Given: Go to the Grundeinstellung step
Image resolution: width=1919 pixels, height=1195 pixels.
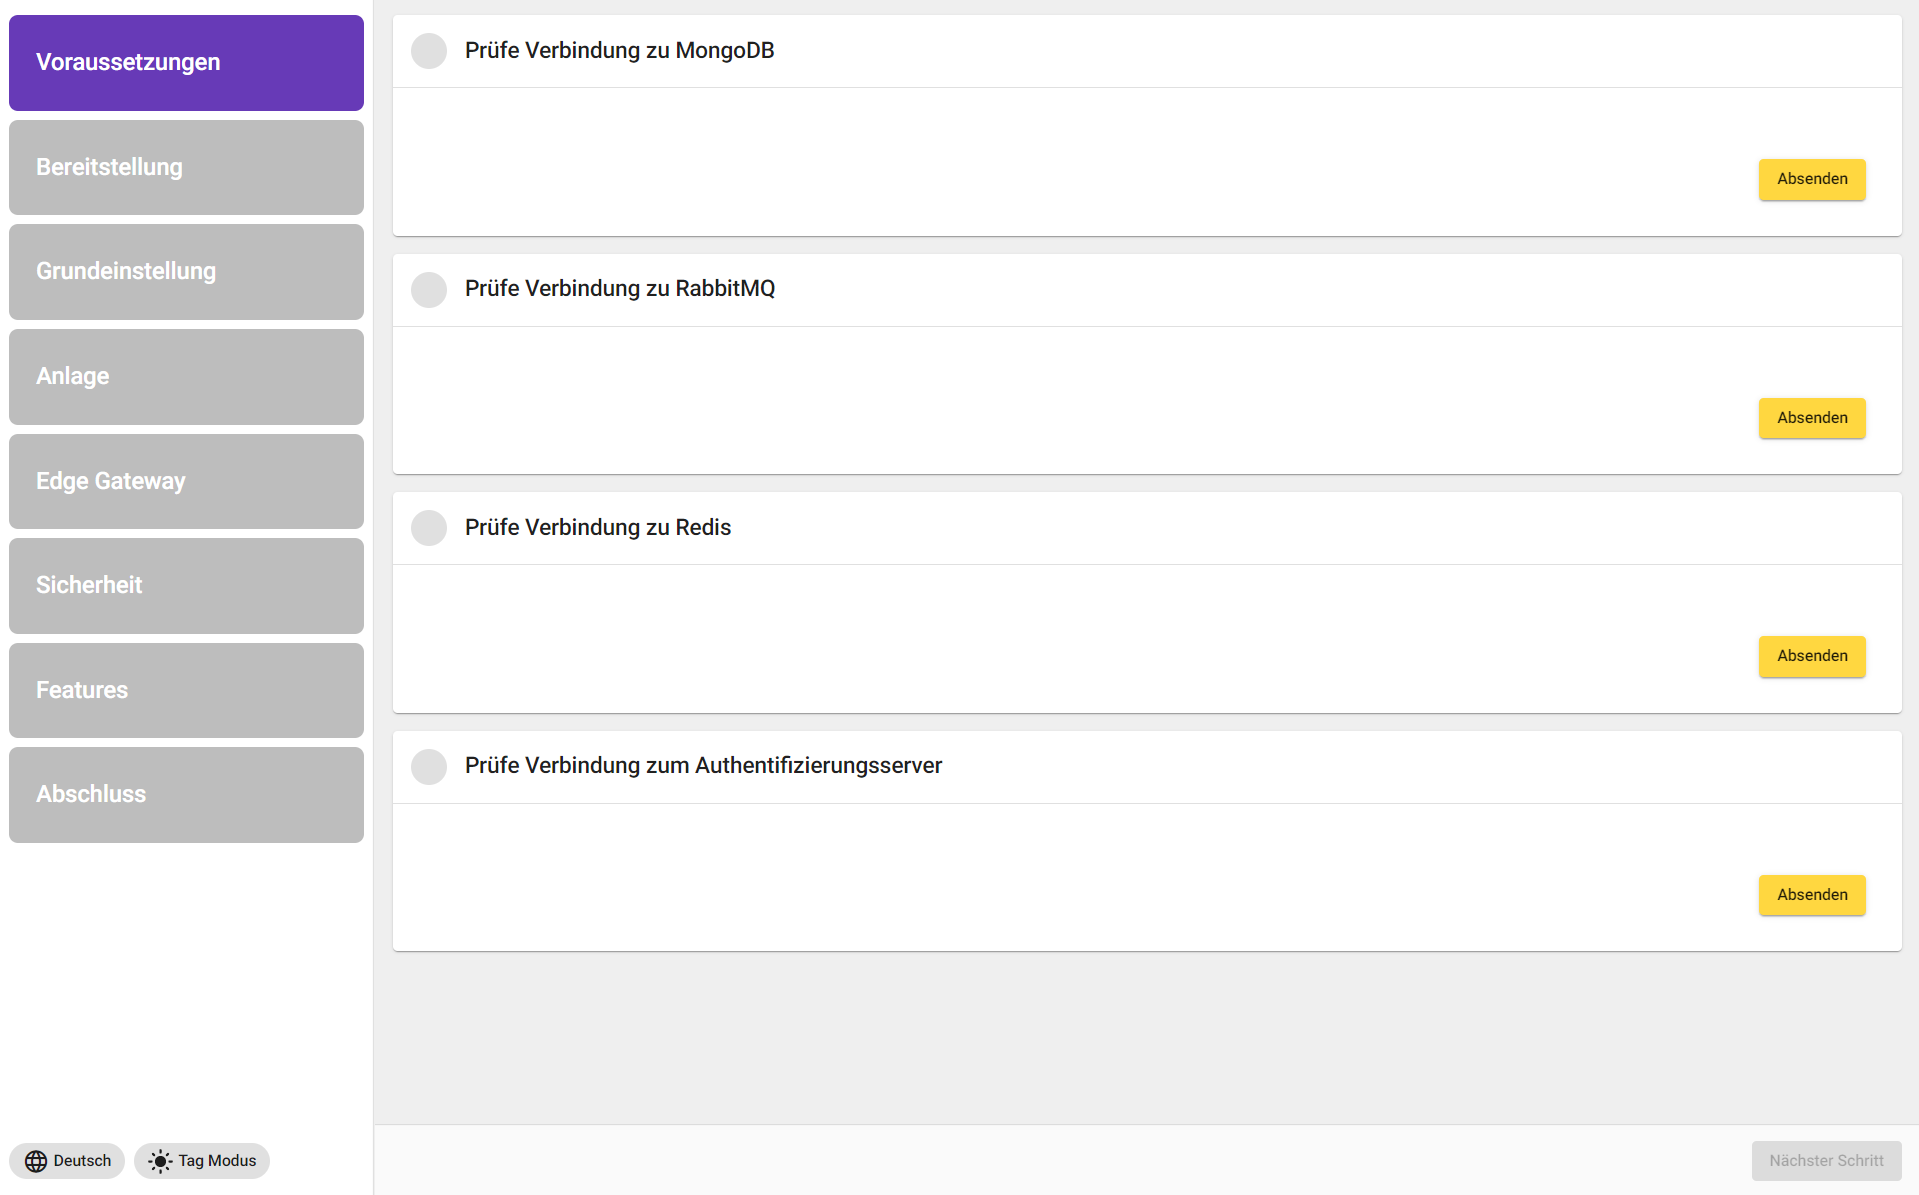Looking at the screenshot, I should click(x=186, y=272).
